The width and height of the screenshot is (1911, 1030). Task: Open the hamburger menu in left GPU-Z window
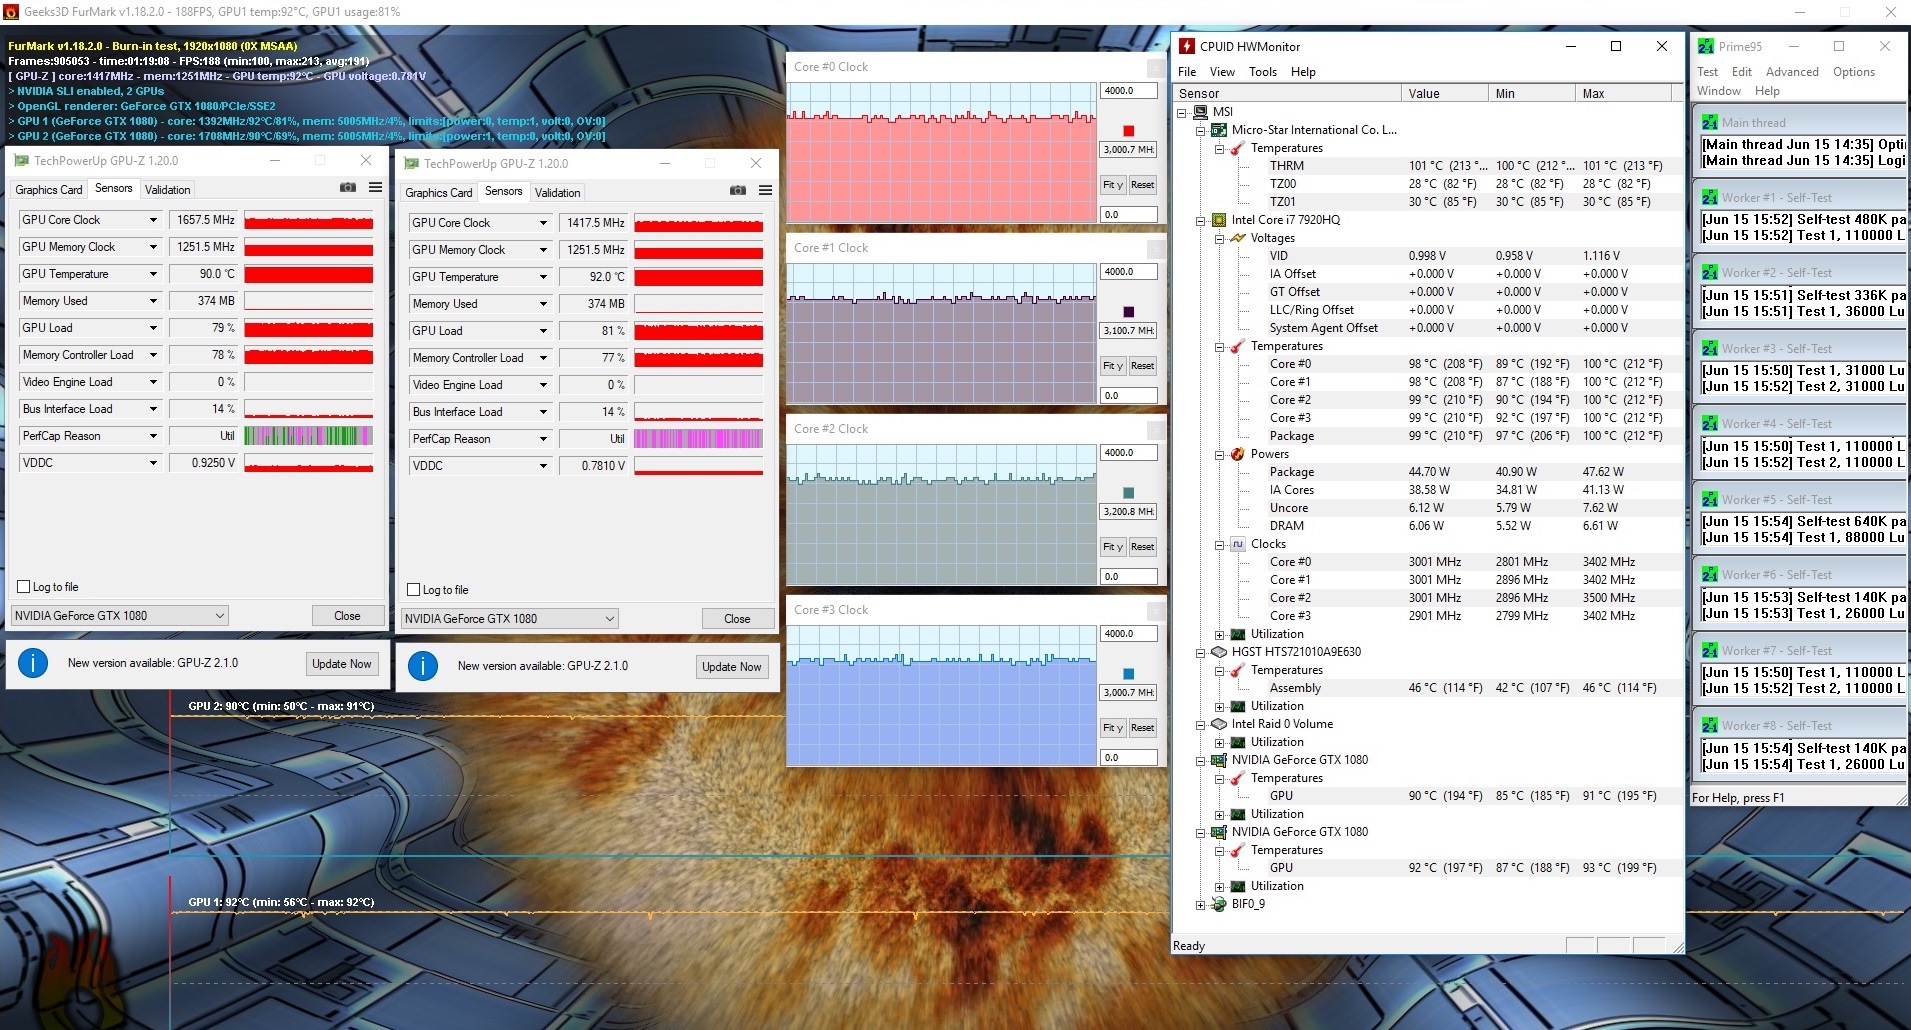tap(375, 188)
